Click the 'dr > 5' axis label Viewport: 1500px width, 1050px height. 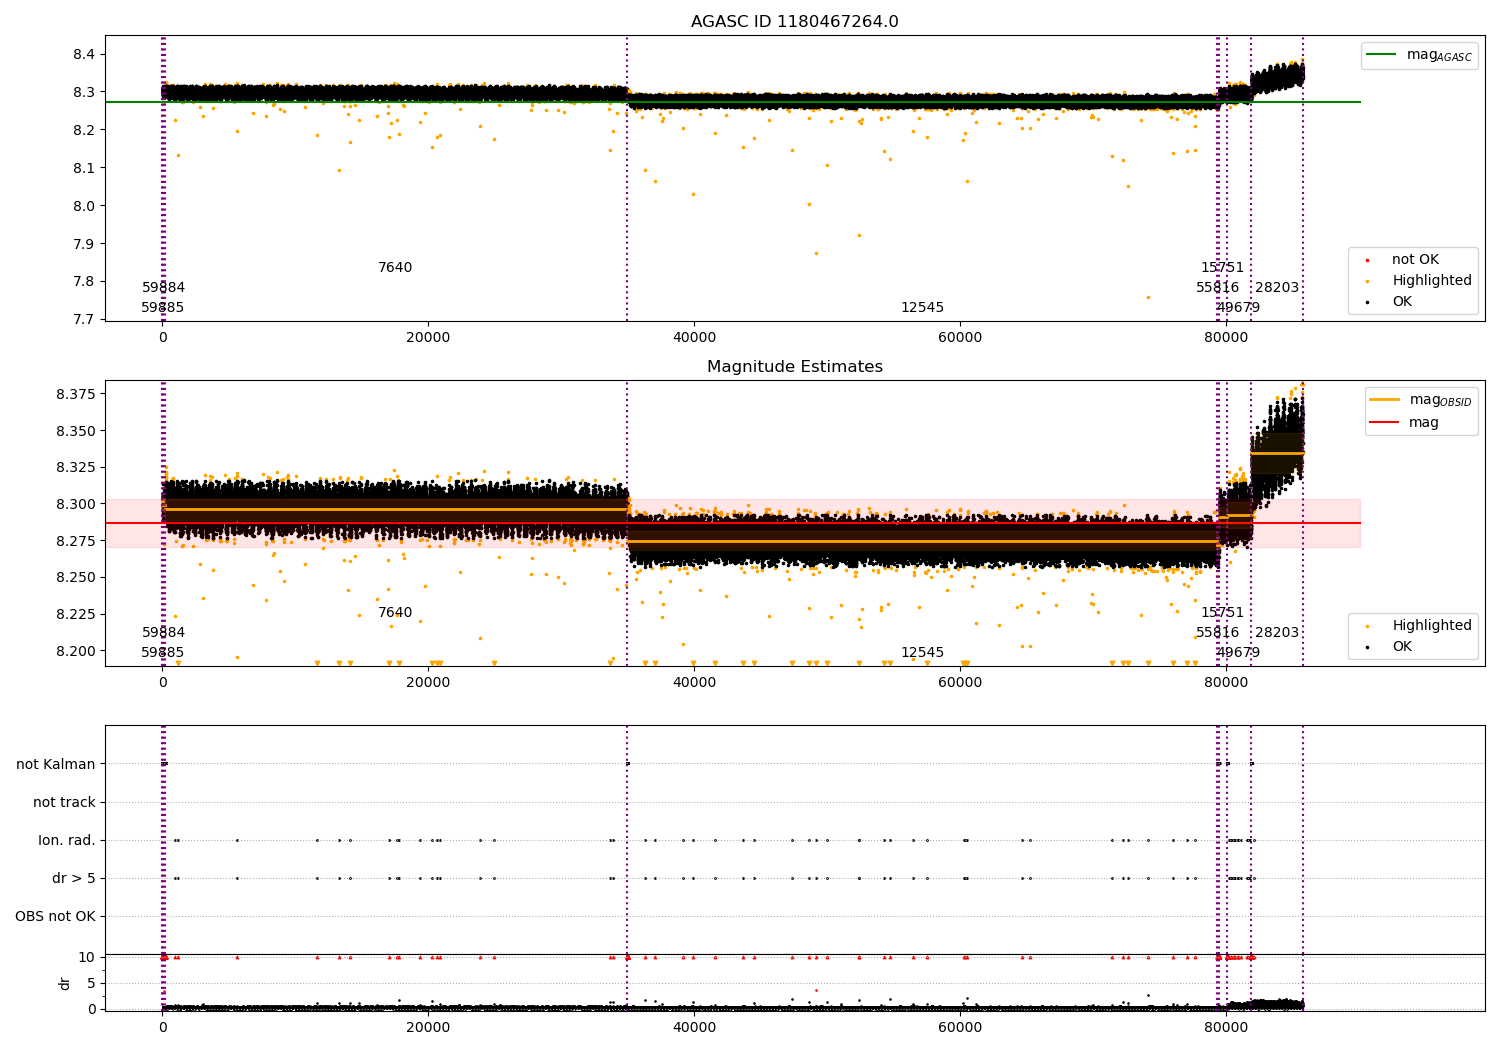74,878
